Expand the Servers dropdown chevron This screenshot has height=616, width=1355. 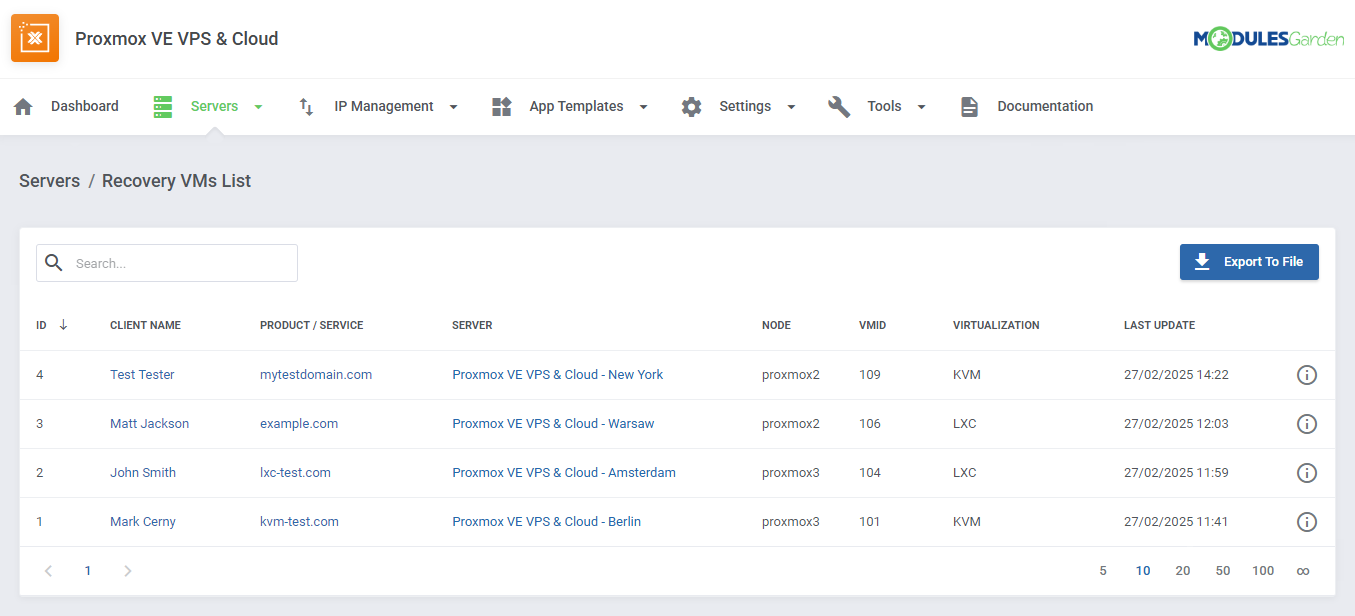pos(258,106)
